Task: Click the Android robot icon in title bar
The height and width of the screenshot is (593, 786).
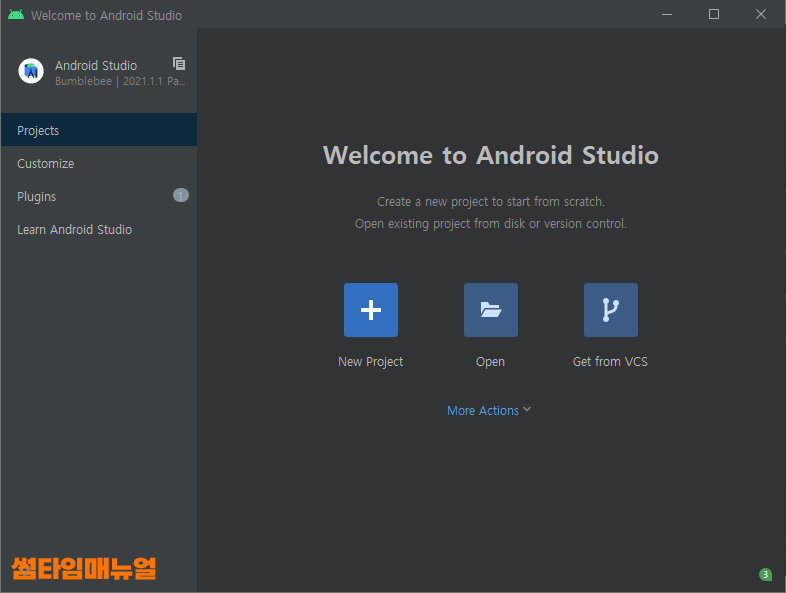Action: [16, 15]
